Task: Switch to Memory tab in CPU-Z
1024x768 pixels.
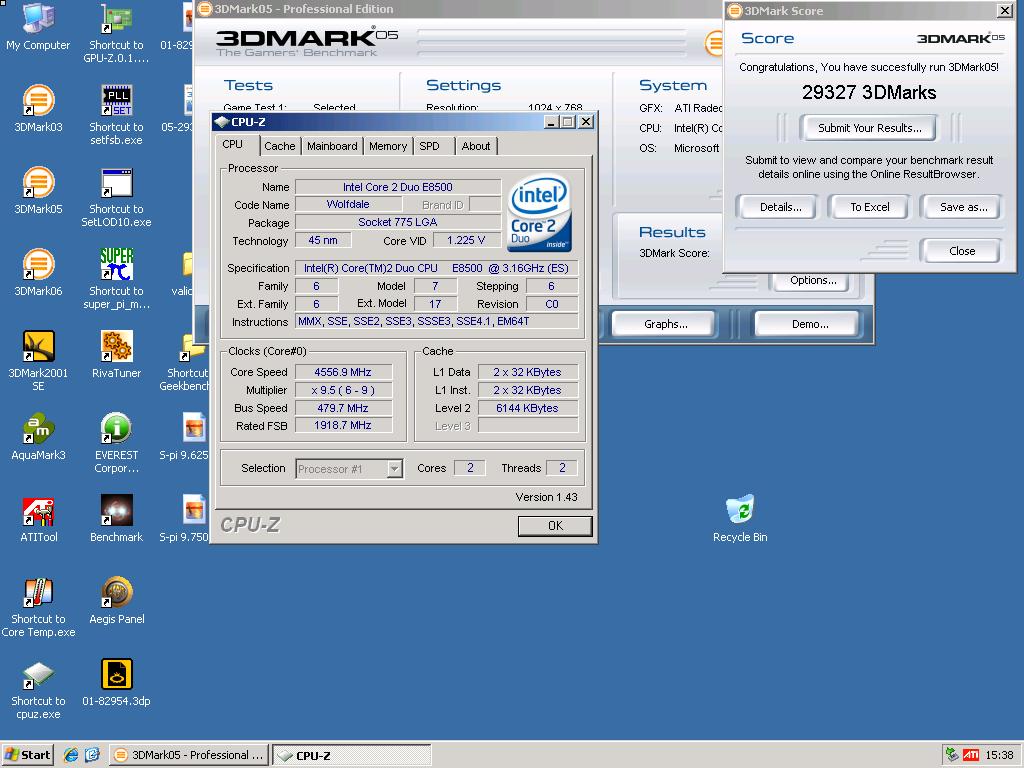Action: click(387, 146)
